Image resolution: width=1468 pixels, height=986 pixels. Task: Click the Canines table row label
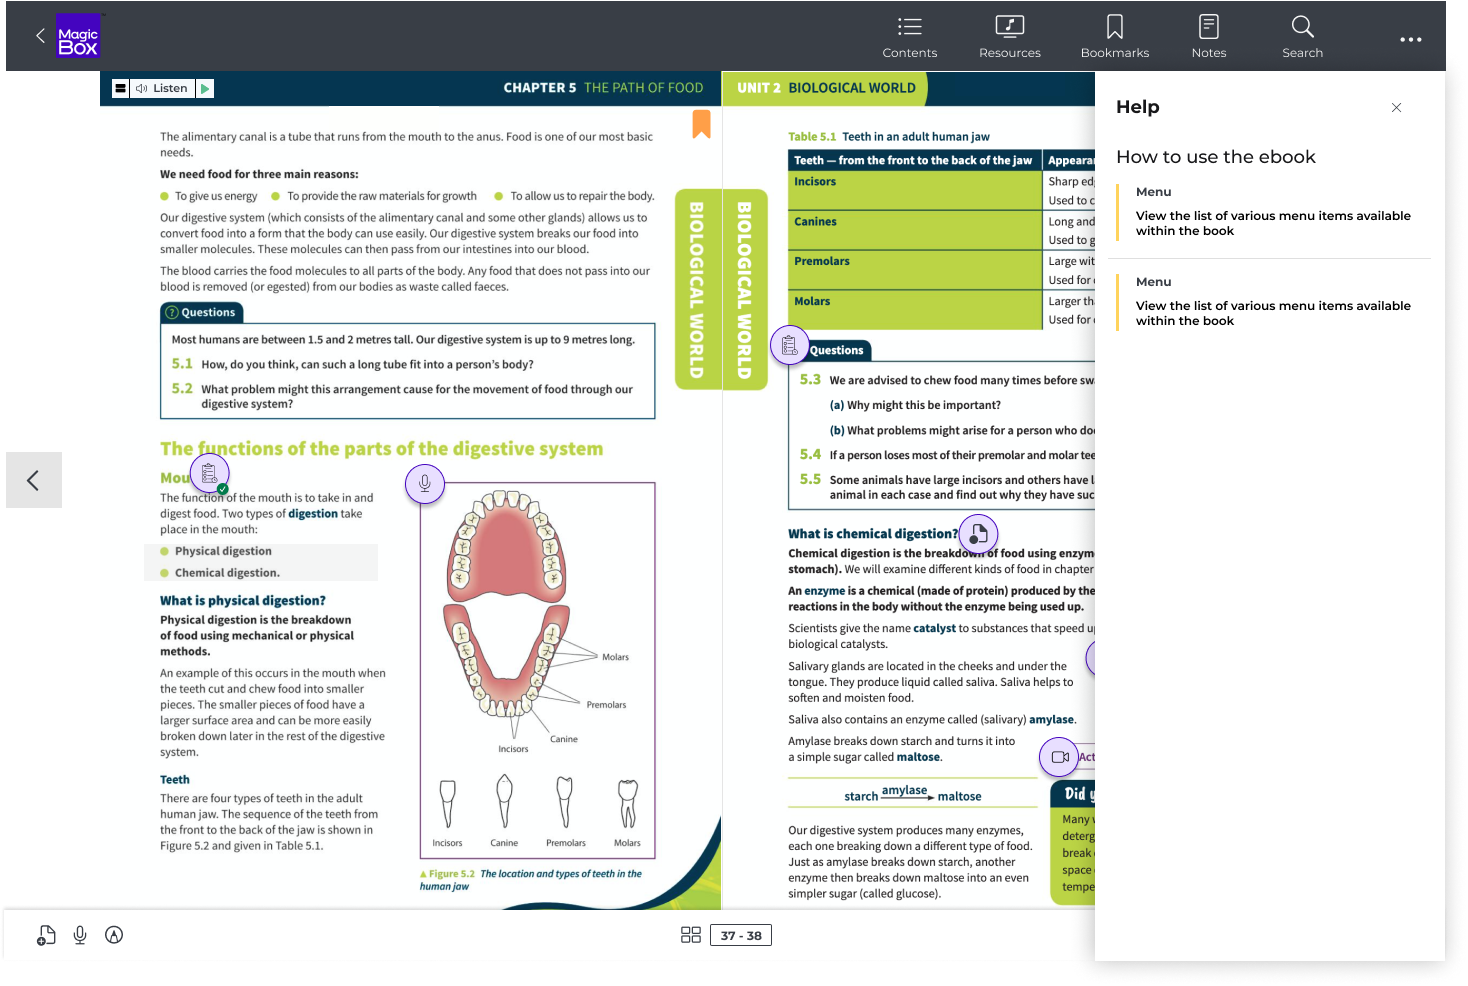(x=815, y=222)
